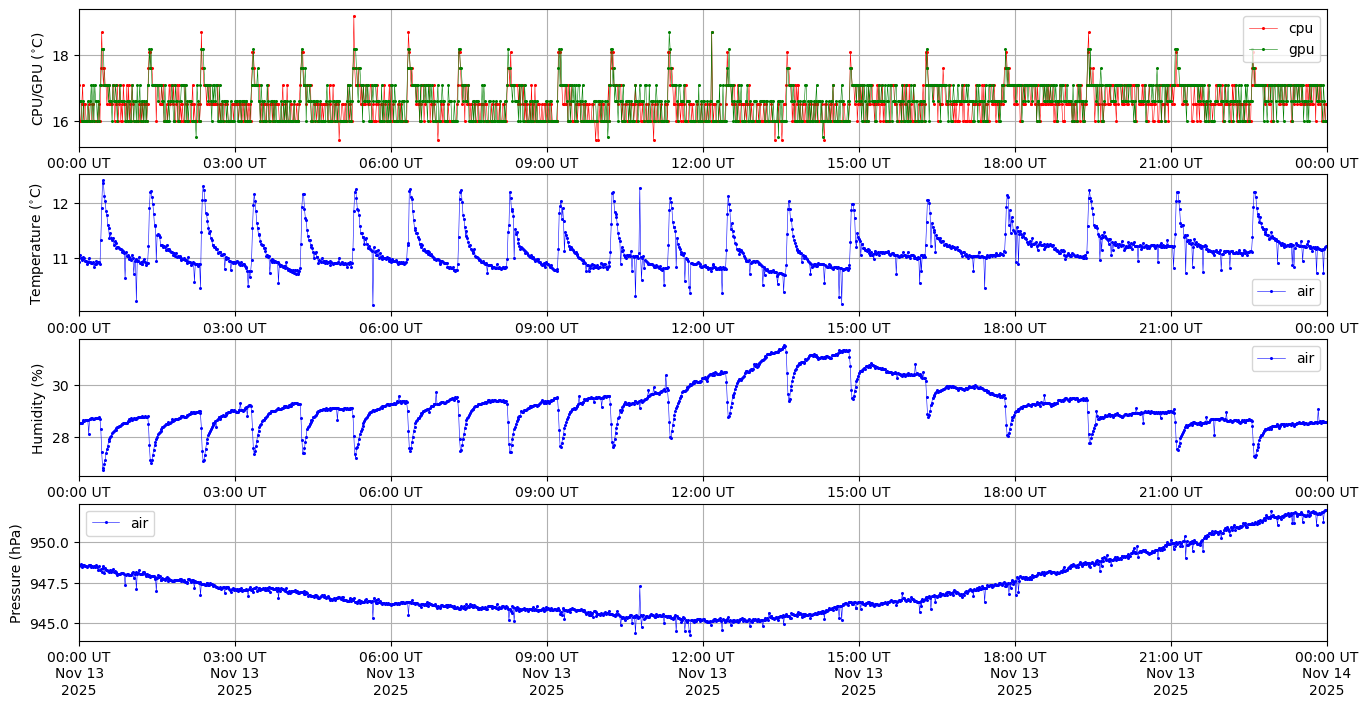Click the Temperature (°C) y-axis label
The height and width of the screenshot is (707, 1368).
coord(38,243)
